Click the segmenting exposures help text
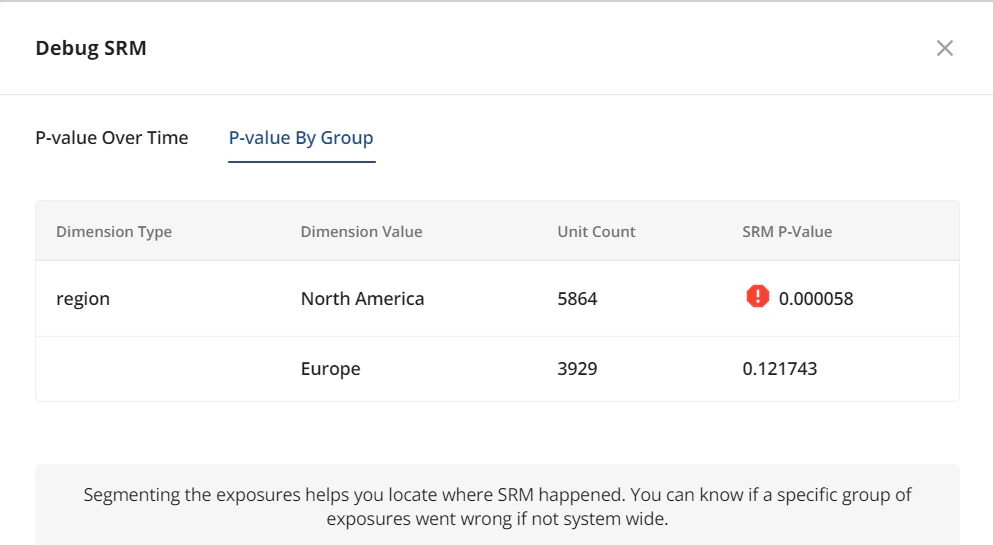Screen dimensions: 993x545 [497, 506]
